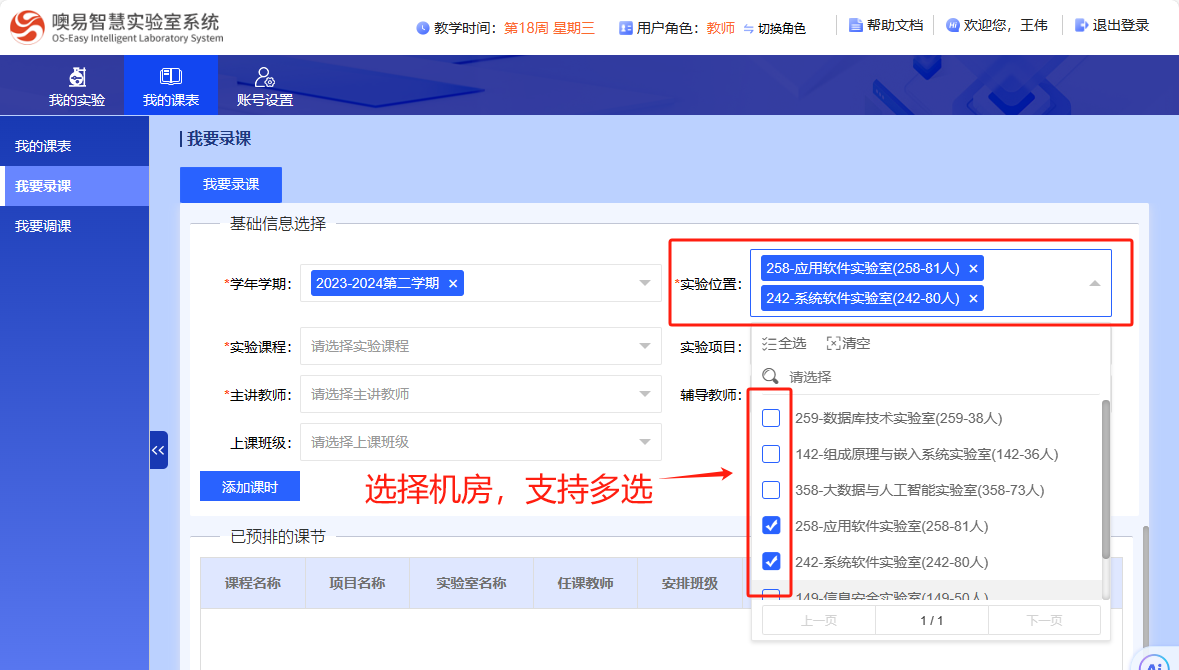Check the 358-大数据与人工智能实验室 checkbox
This screenshot has width=1179, height=670.
771,490
